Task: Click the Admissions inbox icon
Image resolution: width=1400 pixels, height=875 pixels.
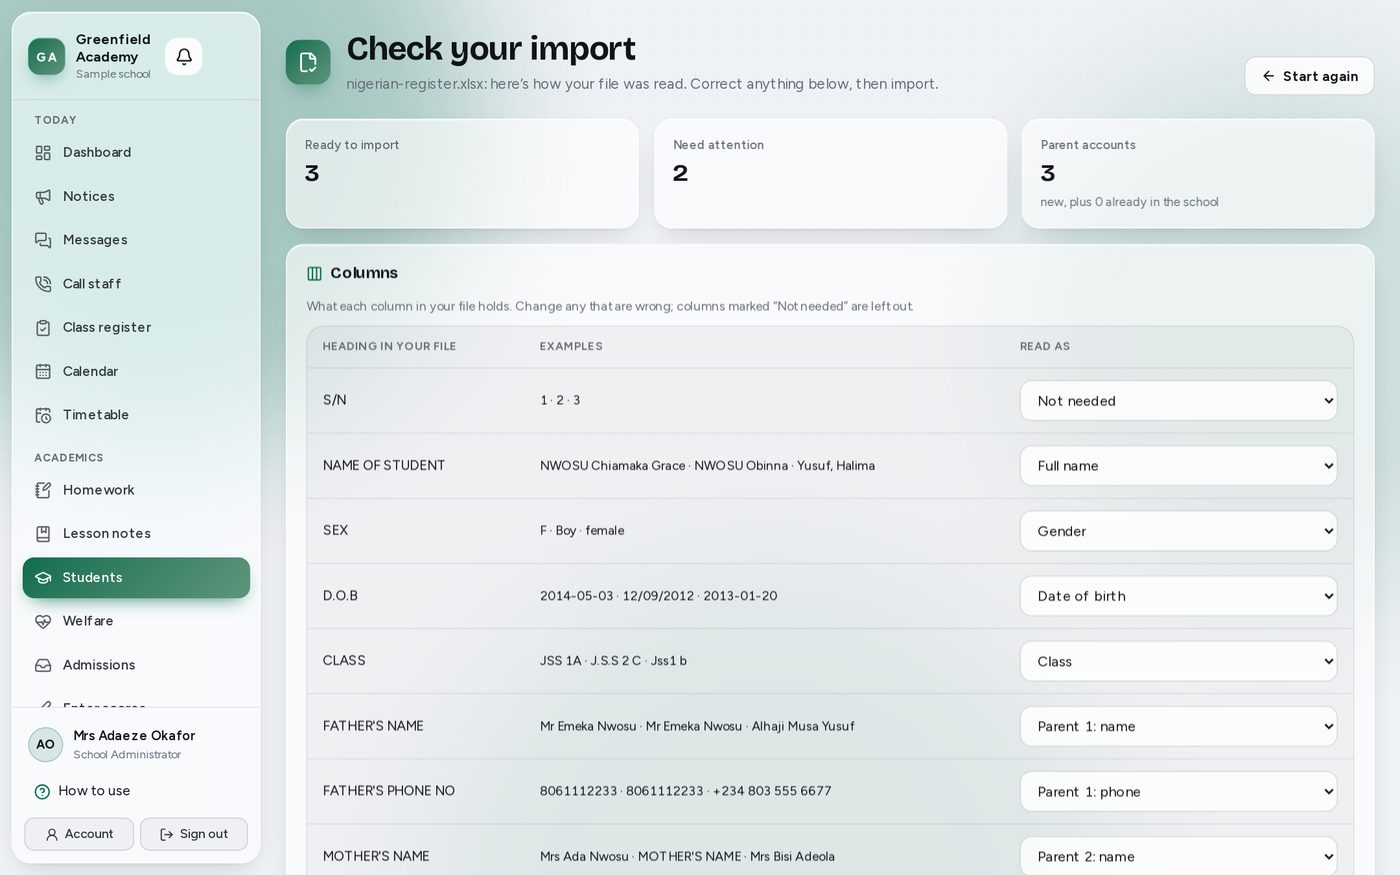Action: point(43,665)
